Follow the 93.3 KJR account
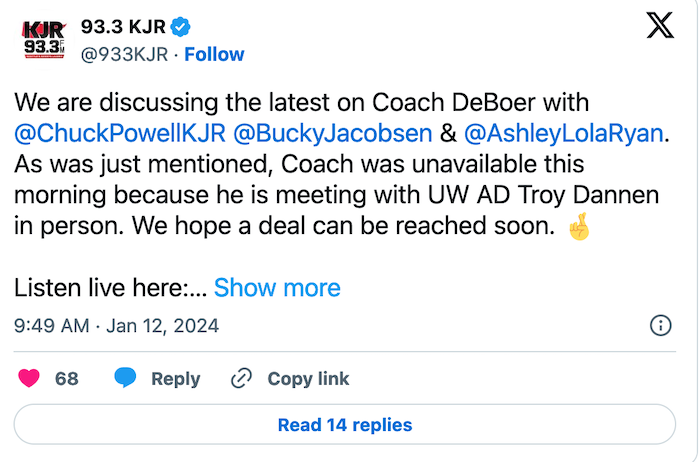The image size is (700, 462). 214,54
